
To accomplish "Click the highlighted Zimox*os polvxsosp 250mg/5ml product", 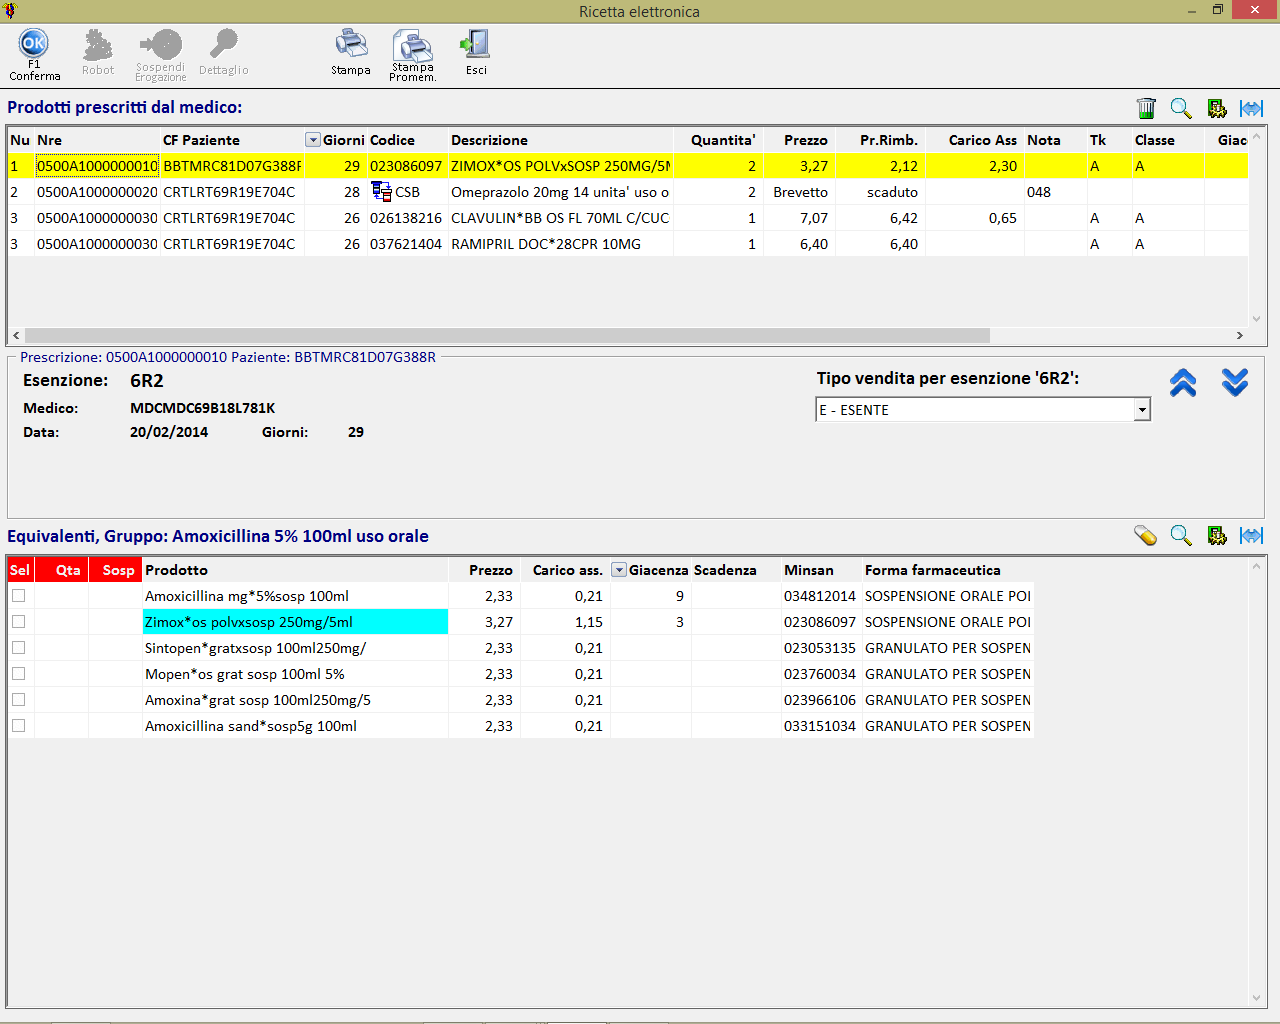I will 295,622.
